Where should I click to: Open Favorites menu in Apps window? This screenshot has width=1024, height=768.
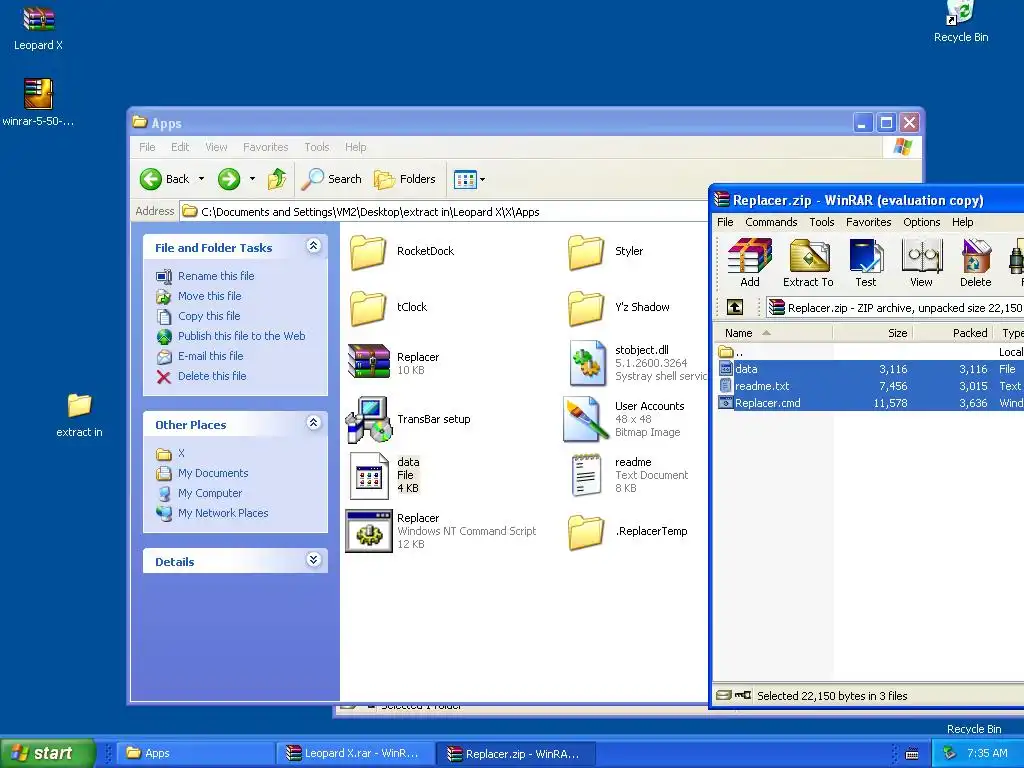(265, 147)
